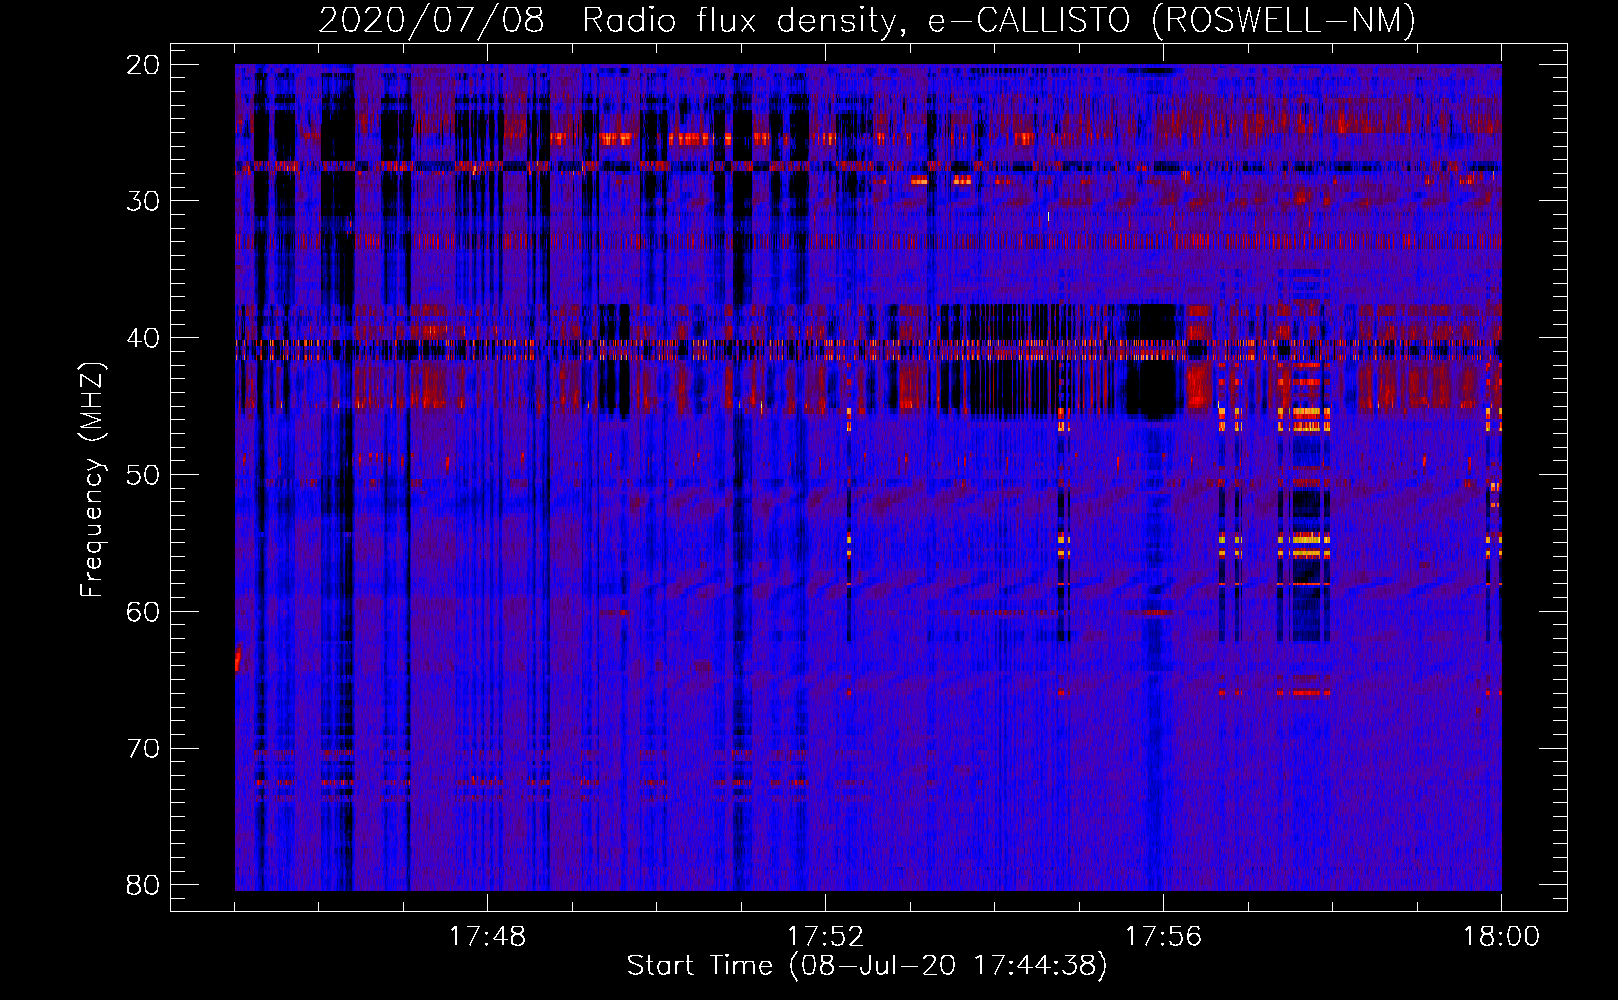The width and height of the screenshot is (1618, 1000).
Task: Click the 'Frequency (MHZ)' axis label
Action: click(x=92, y=480)
